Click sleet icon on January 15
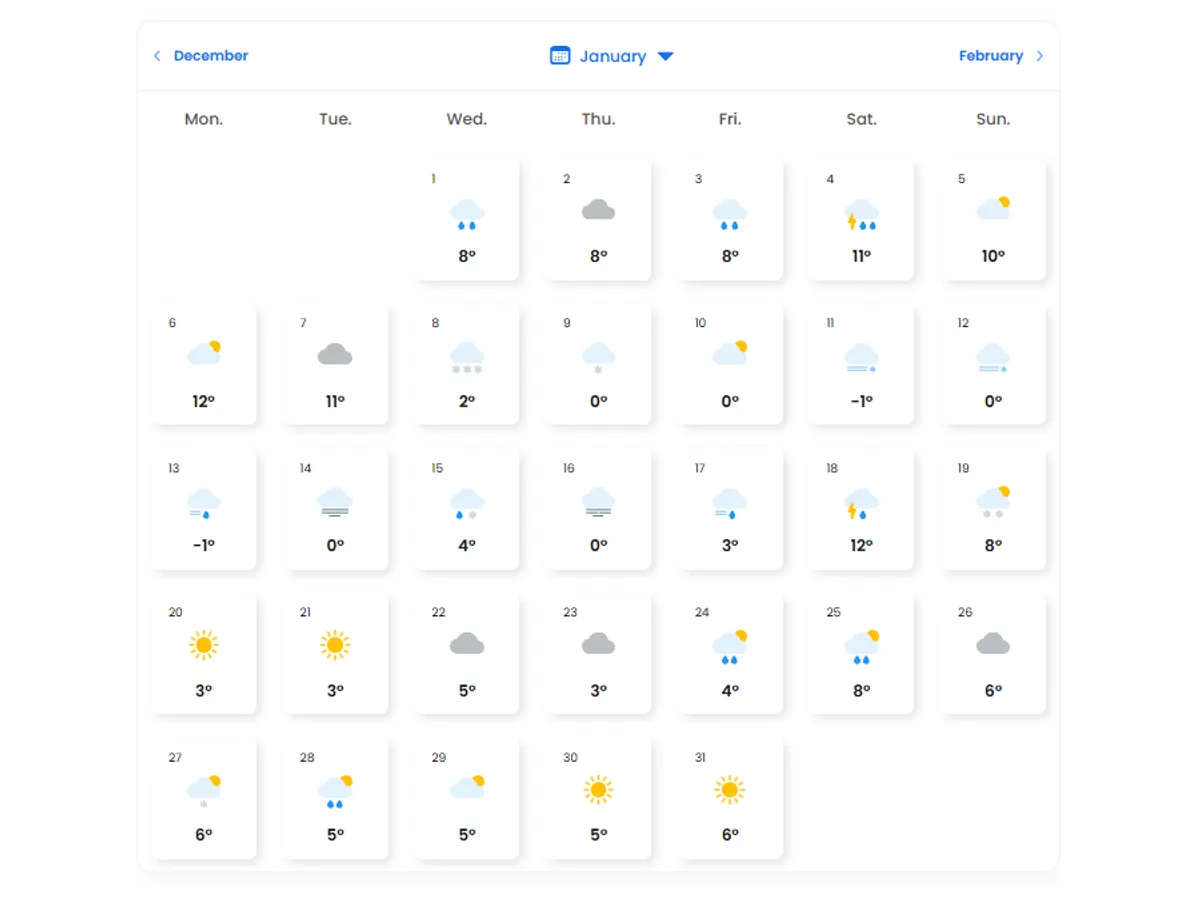This screenshot has width=1200, height=900. (x=467, y=502)
